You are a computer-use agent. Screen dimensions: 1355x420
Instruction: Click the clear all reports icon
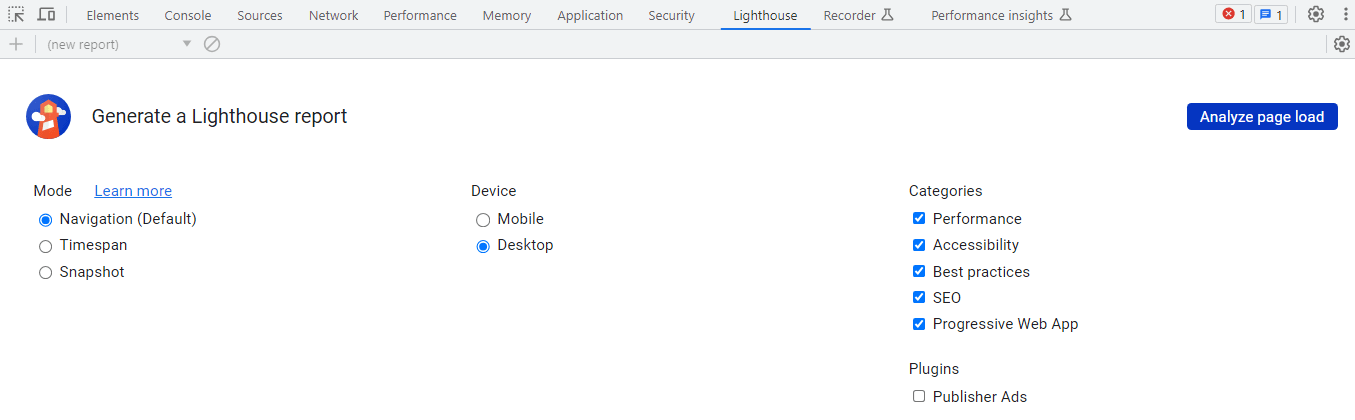(x=212, y=44)
